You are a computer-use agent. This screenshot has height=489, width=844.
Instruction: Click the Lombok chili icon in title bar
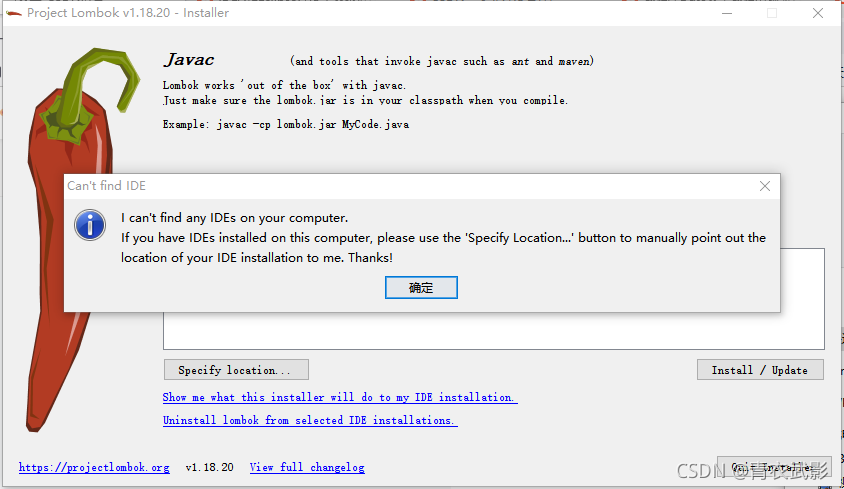pos(13,13)
